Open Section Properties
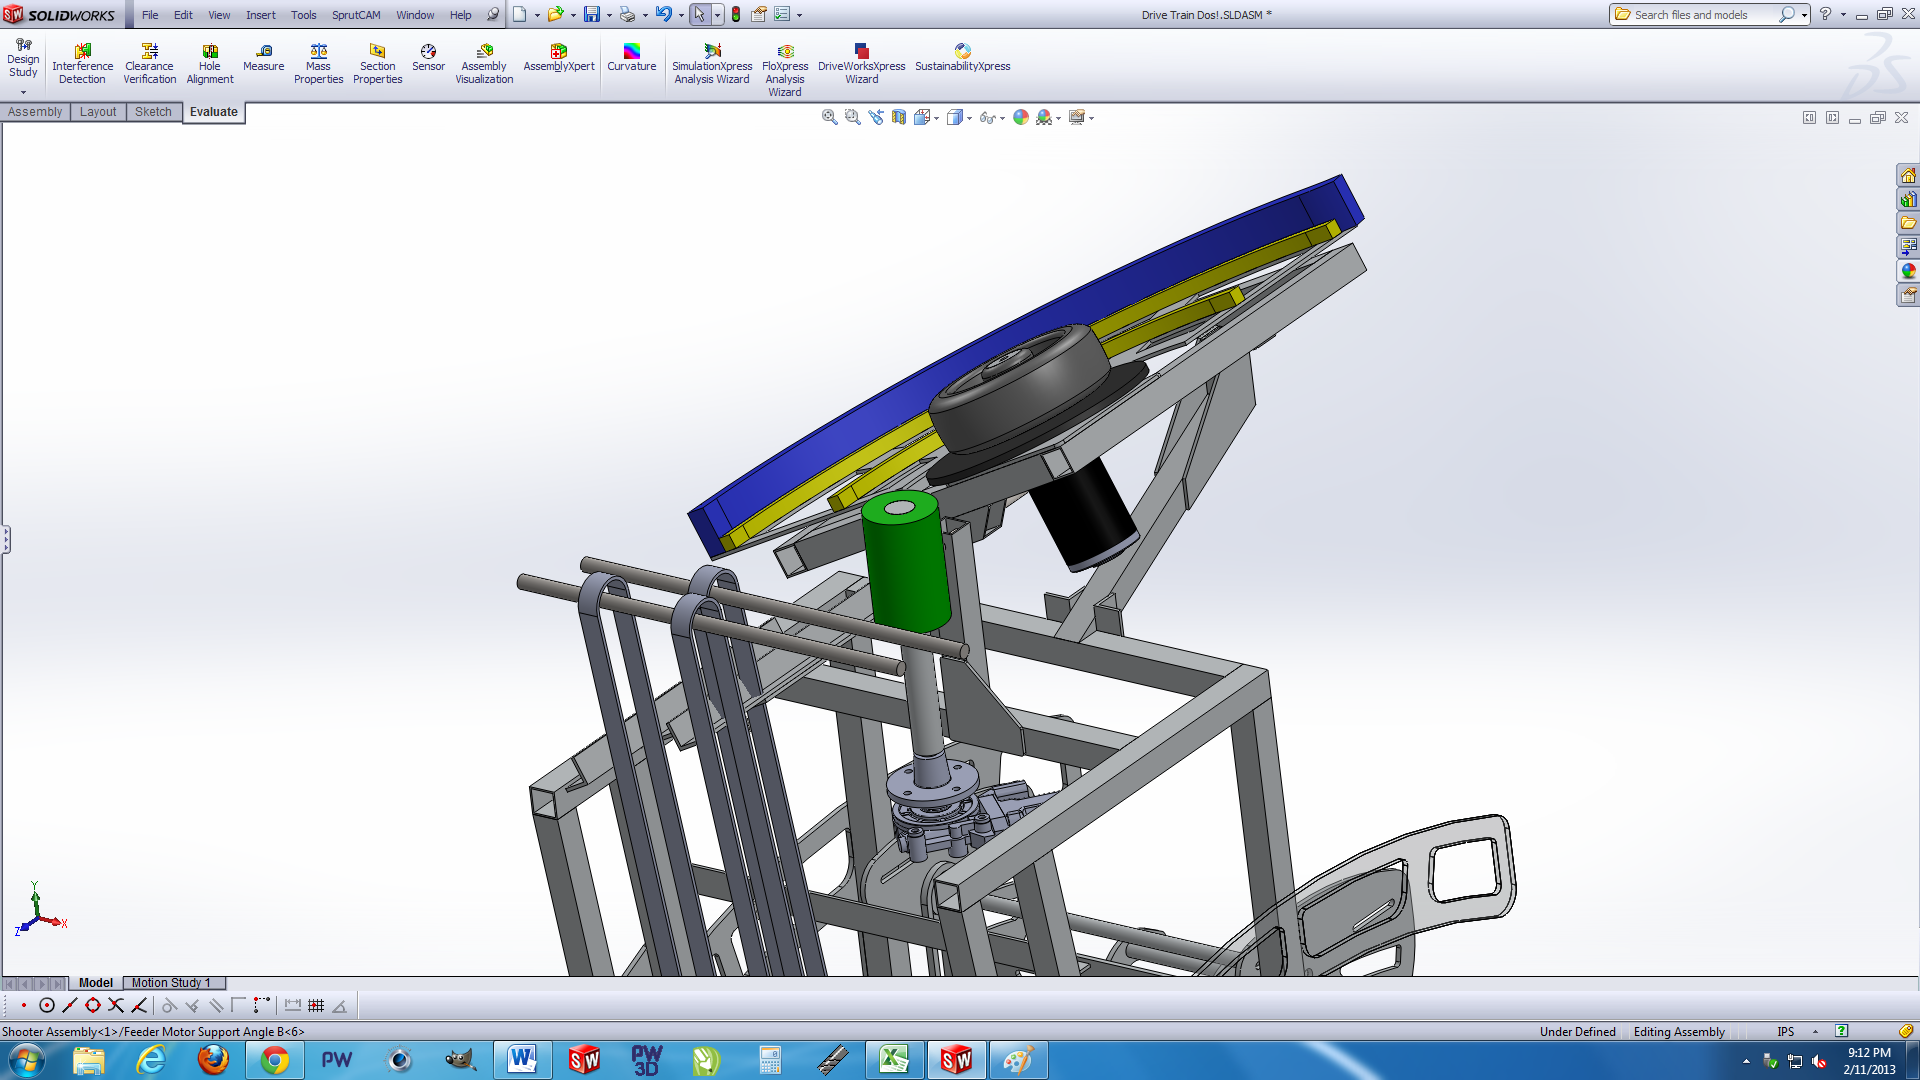 pos(377,64)
